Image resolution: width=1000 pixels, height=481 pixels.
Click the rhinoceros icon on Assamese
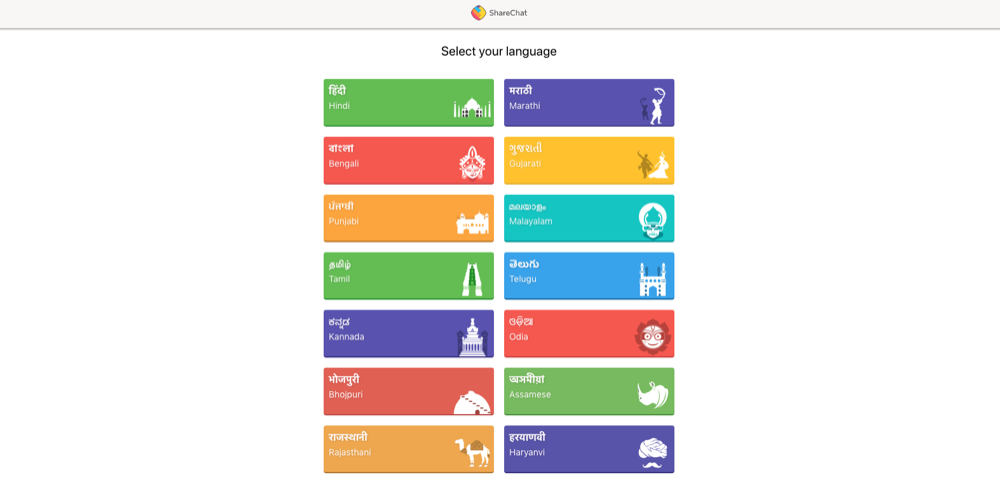(653, 394)
